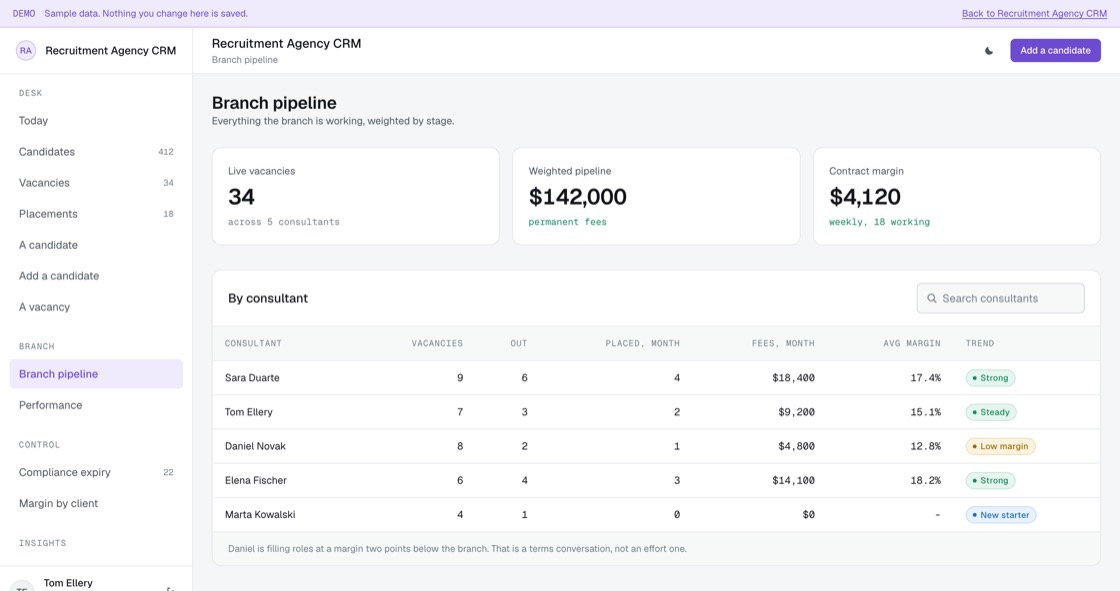Click the Tom Ellery avatar at sidebar bottom
The width and height of the screenshot is (1120, 591).
click(x=21, y=586)
